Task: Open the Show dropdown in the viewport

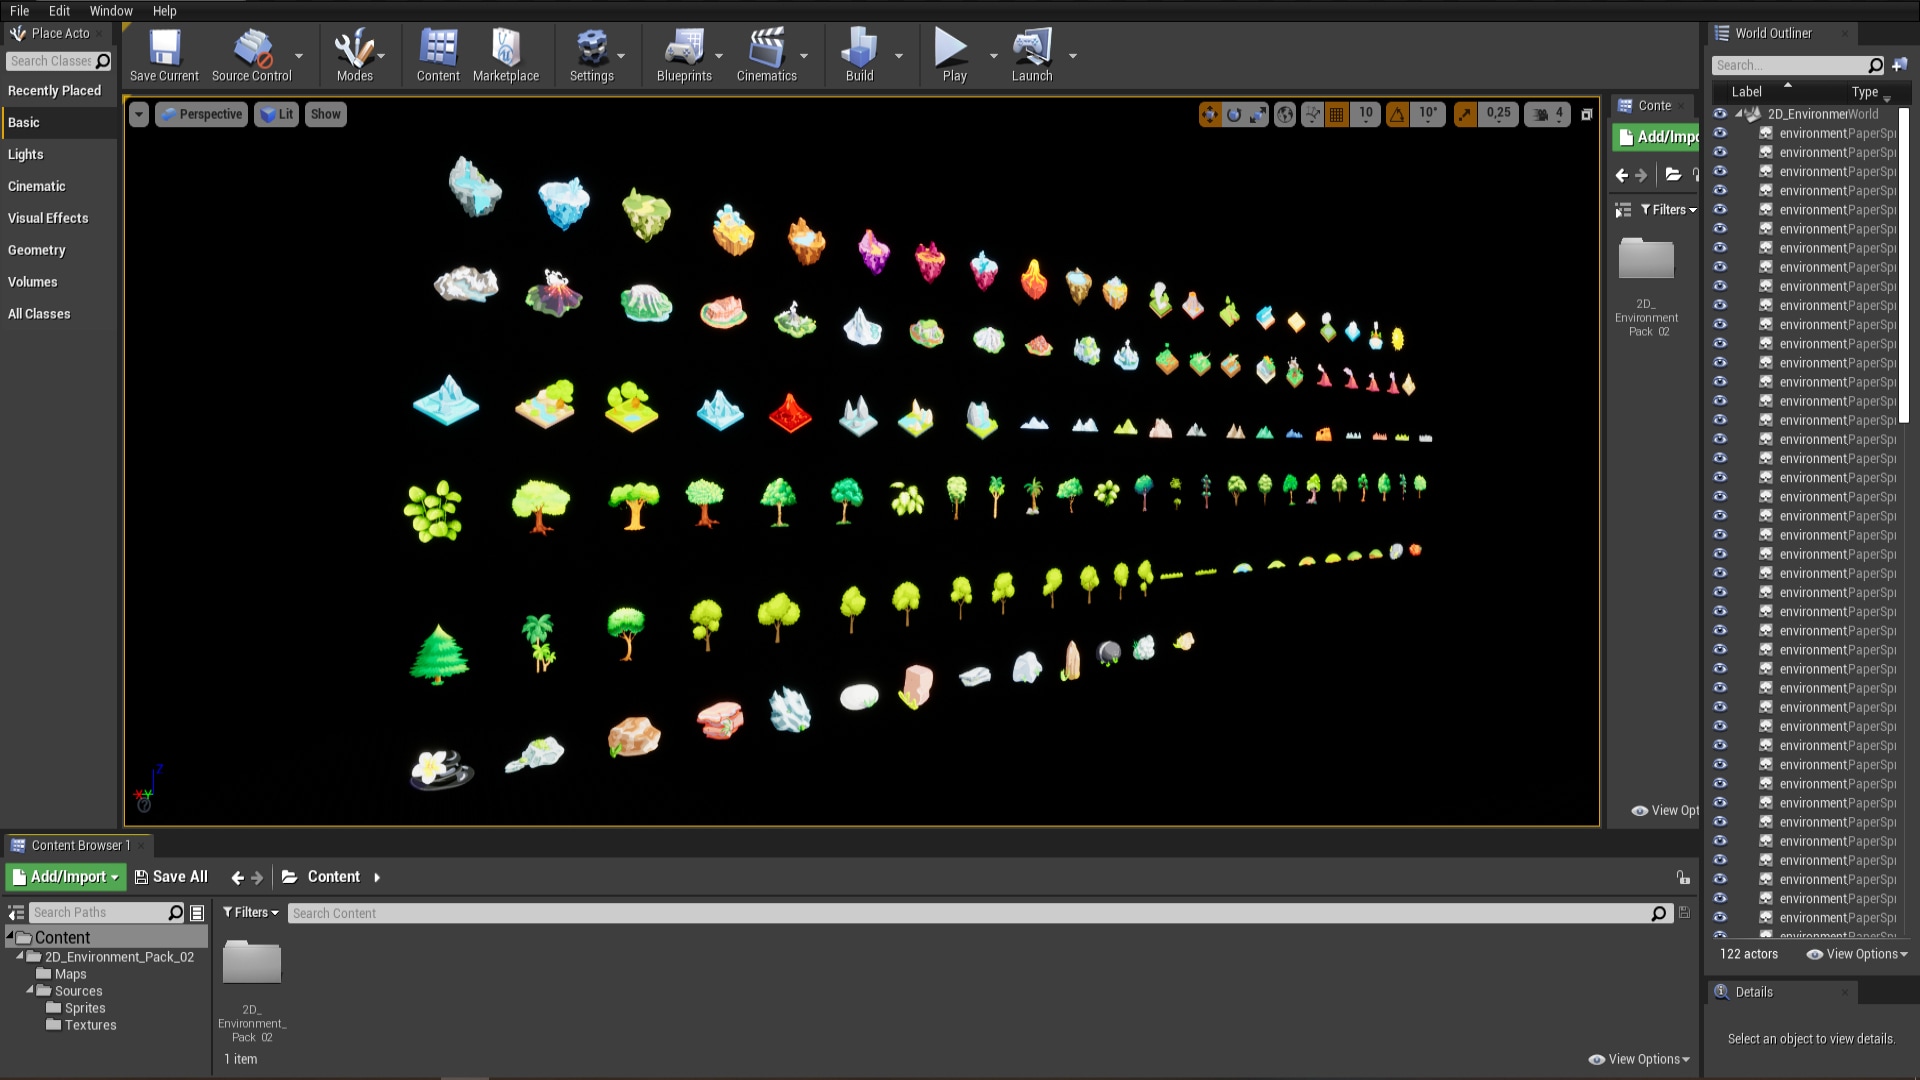Action: click(325, 114)
